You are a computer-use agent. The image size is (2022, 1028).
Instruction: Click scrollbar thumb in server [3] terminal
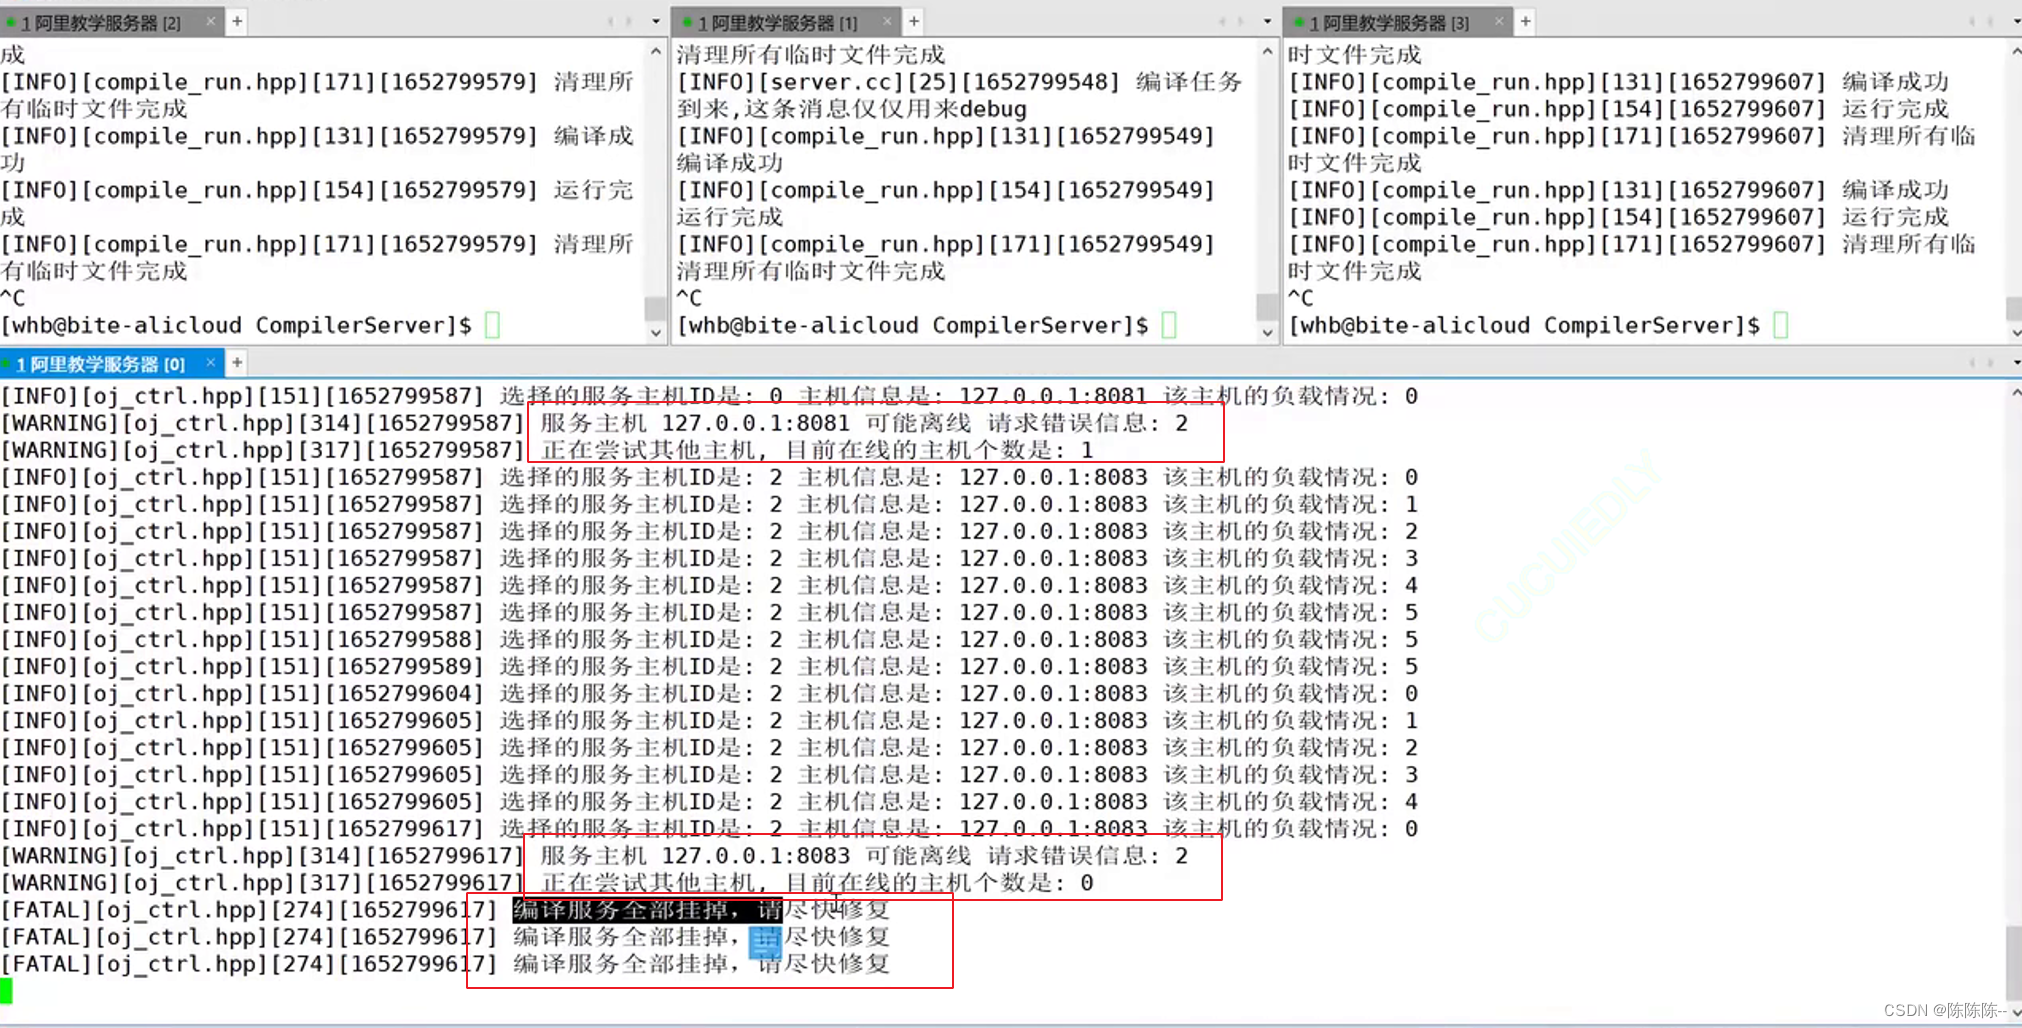point(2015,308)
